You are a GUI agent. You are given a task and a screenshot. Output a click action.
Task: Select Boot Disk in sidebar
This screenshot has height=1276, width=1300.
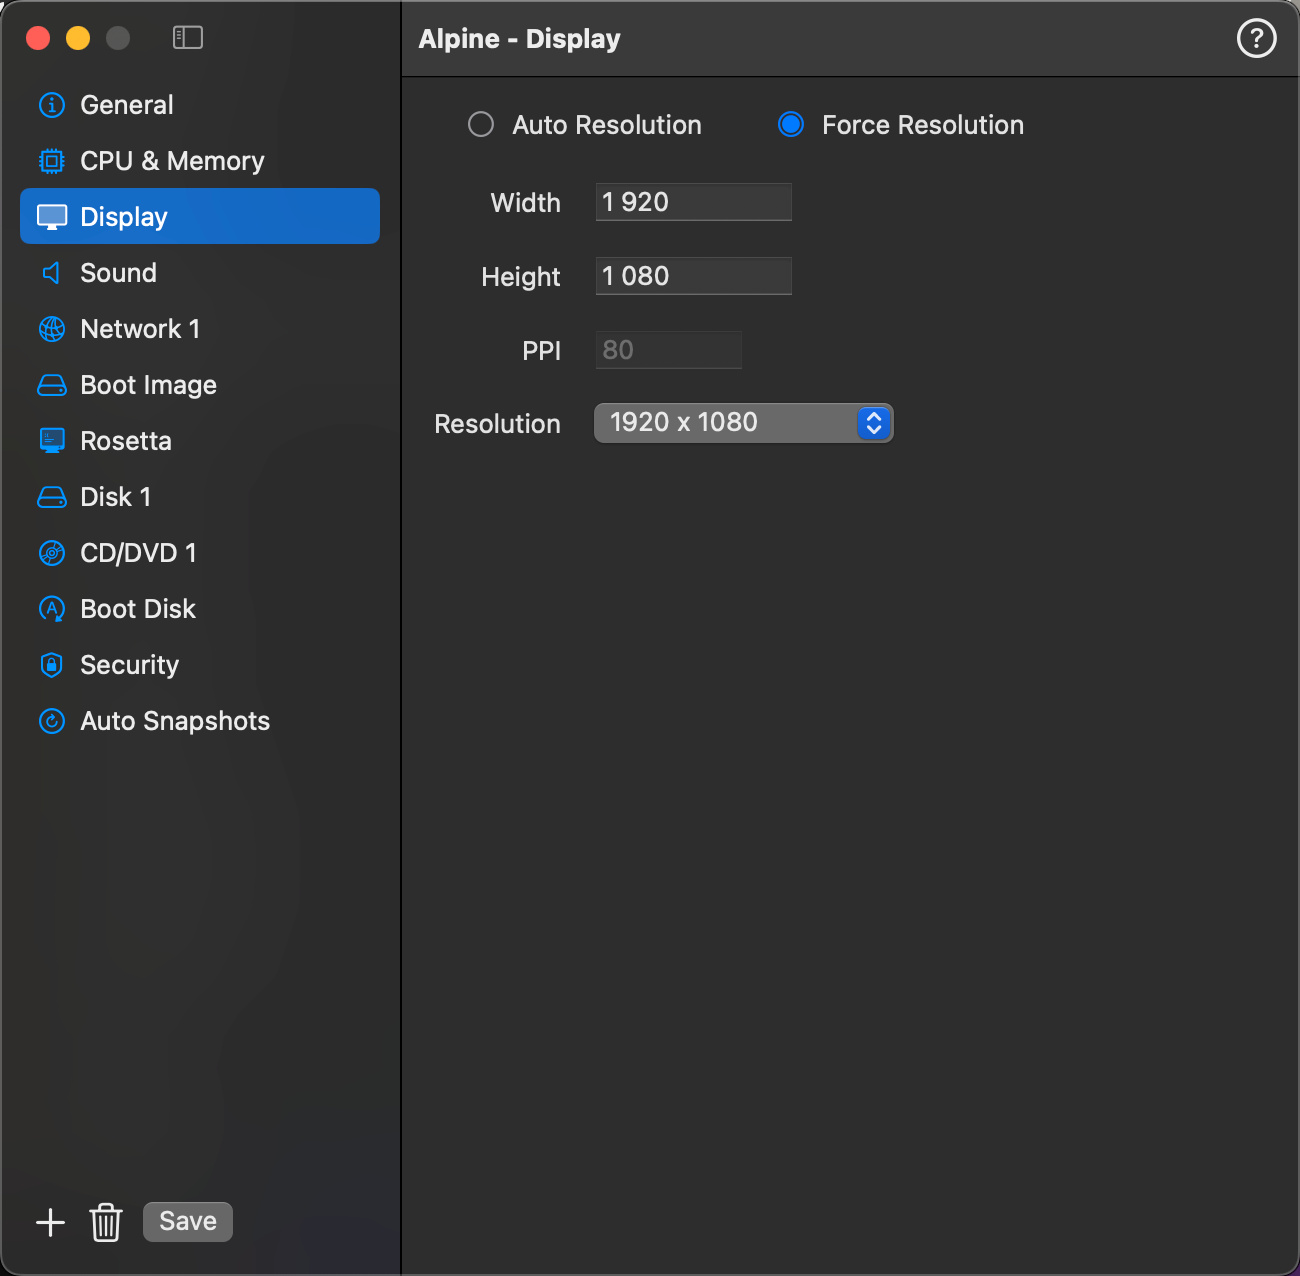tap(137, 609)
